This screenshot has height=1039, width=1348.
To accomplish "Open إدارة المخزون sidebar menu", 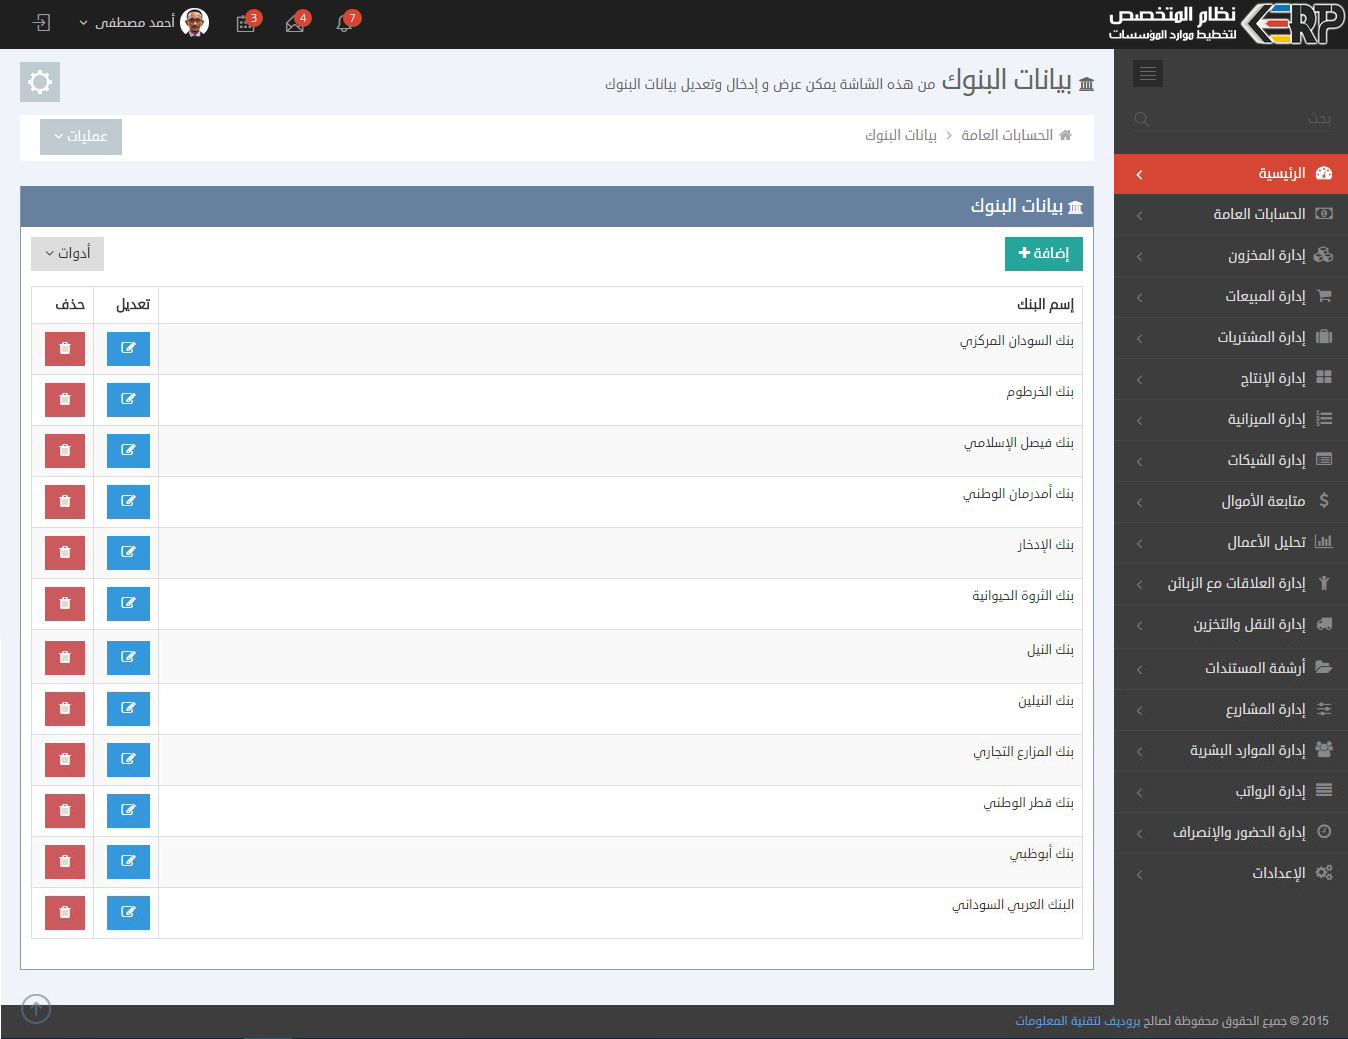I will (x=1266, y=255).
